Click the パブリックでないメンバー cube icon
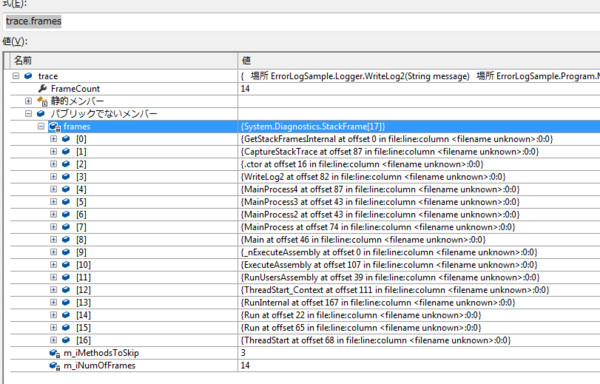This screenshot has width=600, height=384. click(41, 114)
